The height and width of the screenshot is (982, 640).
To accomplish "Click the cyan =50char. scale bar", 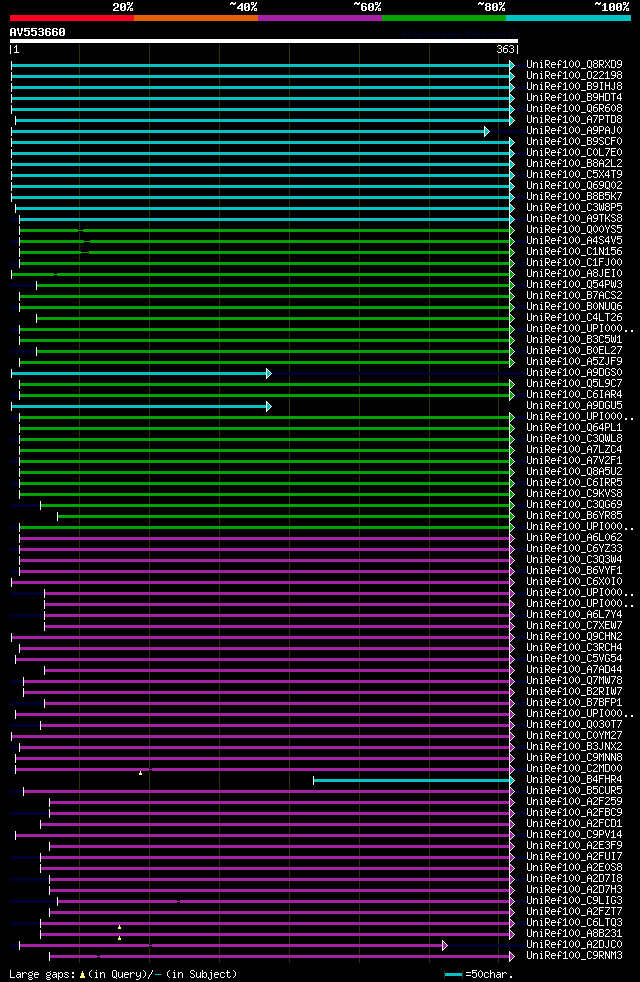I will (453, 975).
